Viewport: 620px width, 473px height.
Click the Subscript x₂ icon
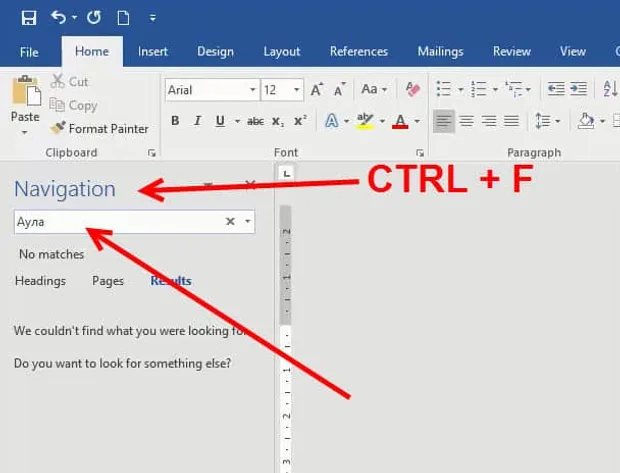278,121
